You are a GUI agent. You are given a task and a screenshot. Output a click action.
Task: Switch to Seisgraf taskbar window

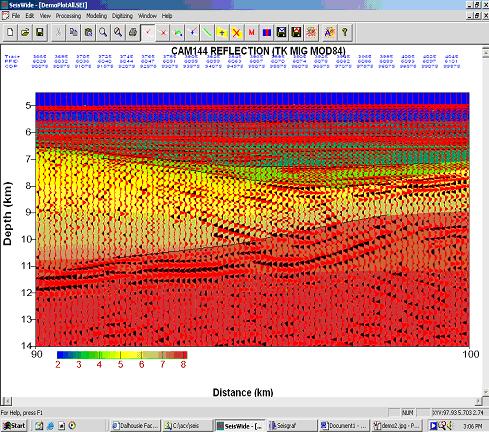[291, 426]
